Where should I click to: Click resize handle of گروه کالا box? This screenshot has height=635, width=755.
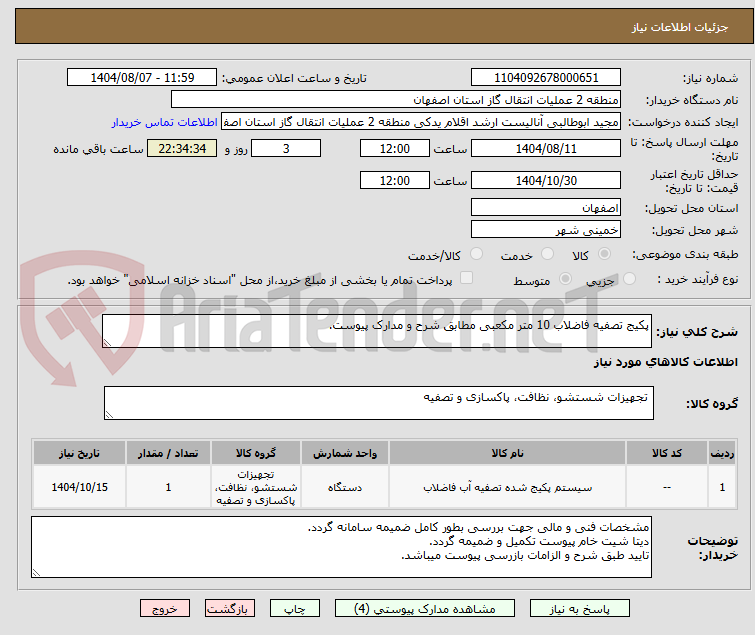click(109, 415)
